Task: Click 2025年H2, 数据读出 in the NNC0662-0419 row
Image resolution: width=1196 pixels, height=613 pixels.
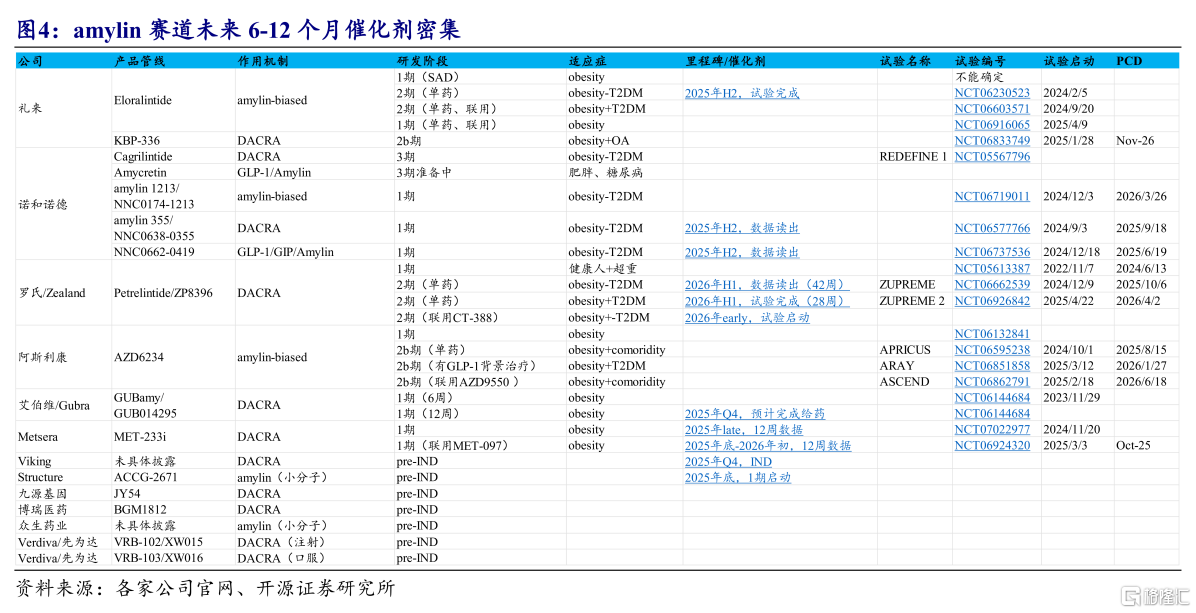Action: 741,252
